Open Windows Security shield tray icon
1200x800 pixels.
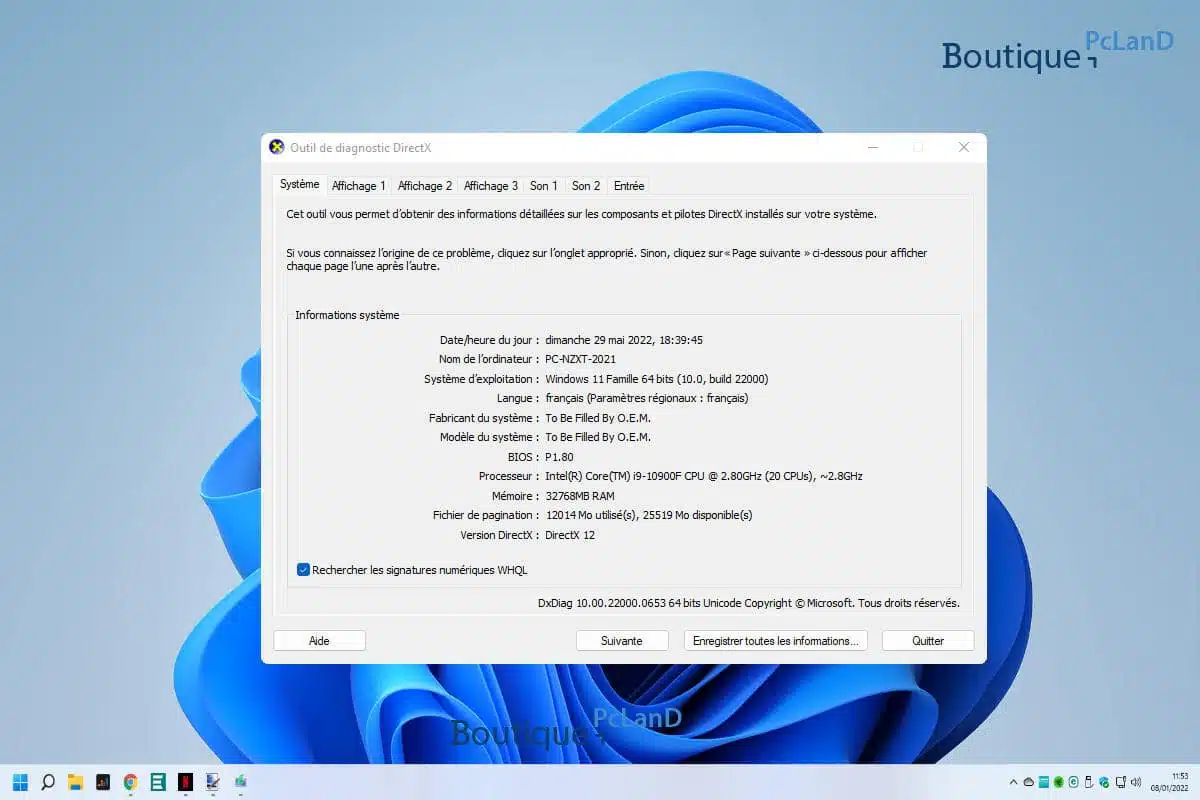1104,782
